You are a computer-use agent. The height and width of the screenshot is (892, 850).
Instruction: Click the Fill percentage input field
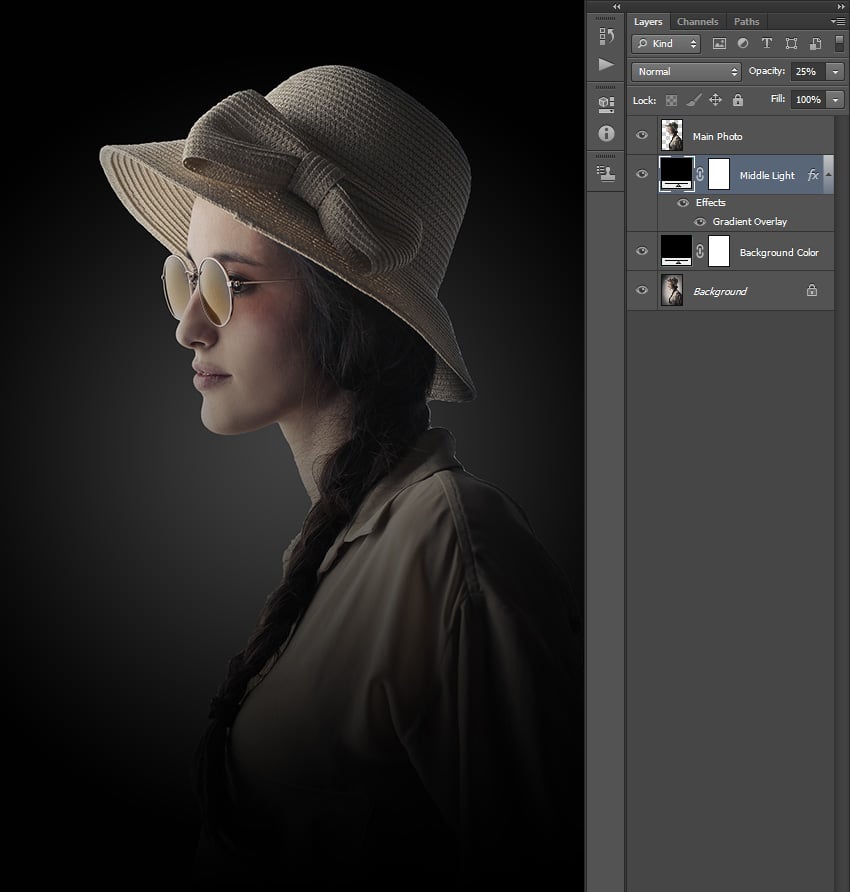(807, 100)
